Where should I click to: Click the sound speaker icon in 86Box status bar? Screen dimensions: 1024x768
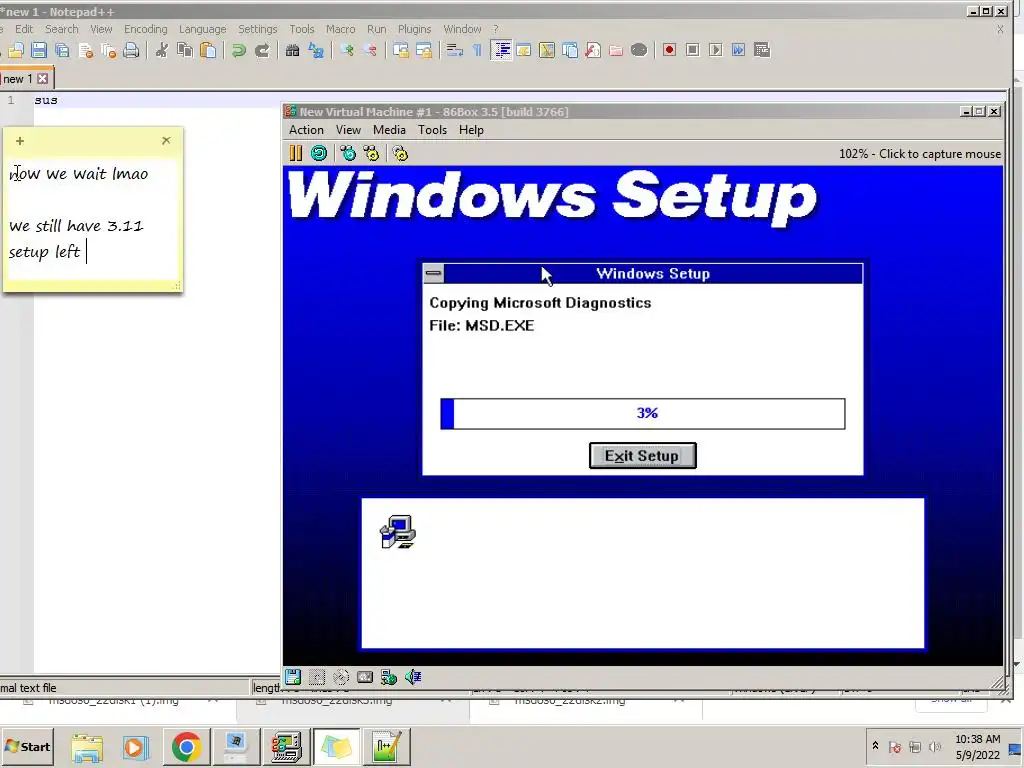[413, 677]
